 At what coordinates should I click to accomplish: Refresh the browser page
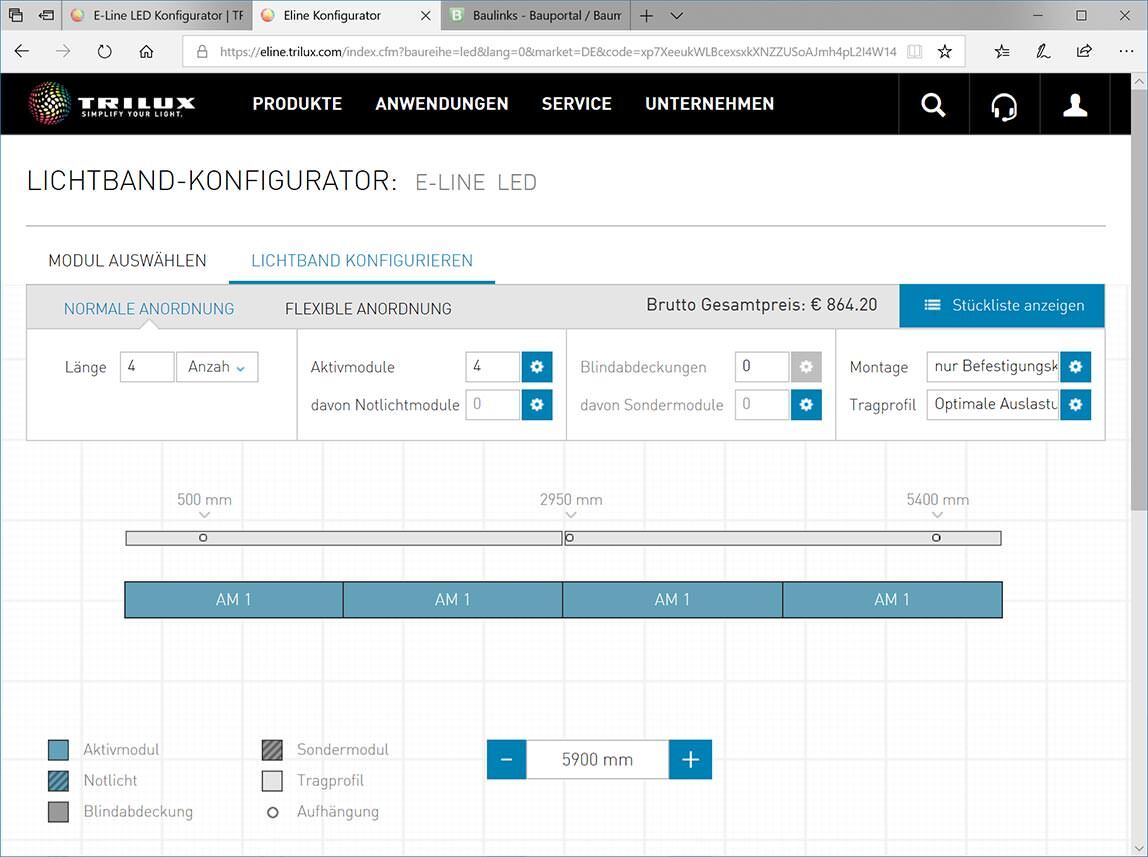tap(105, 51)
